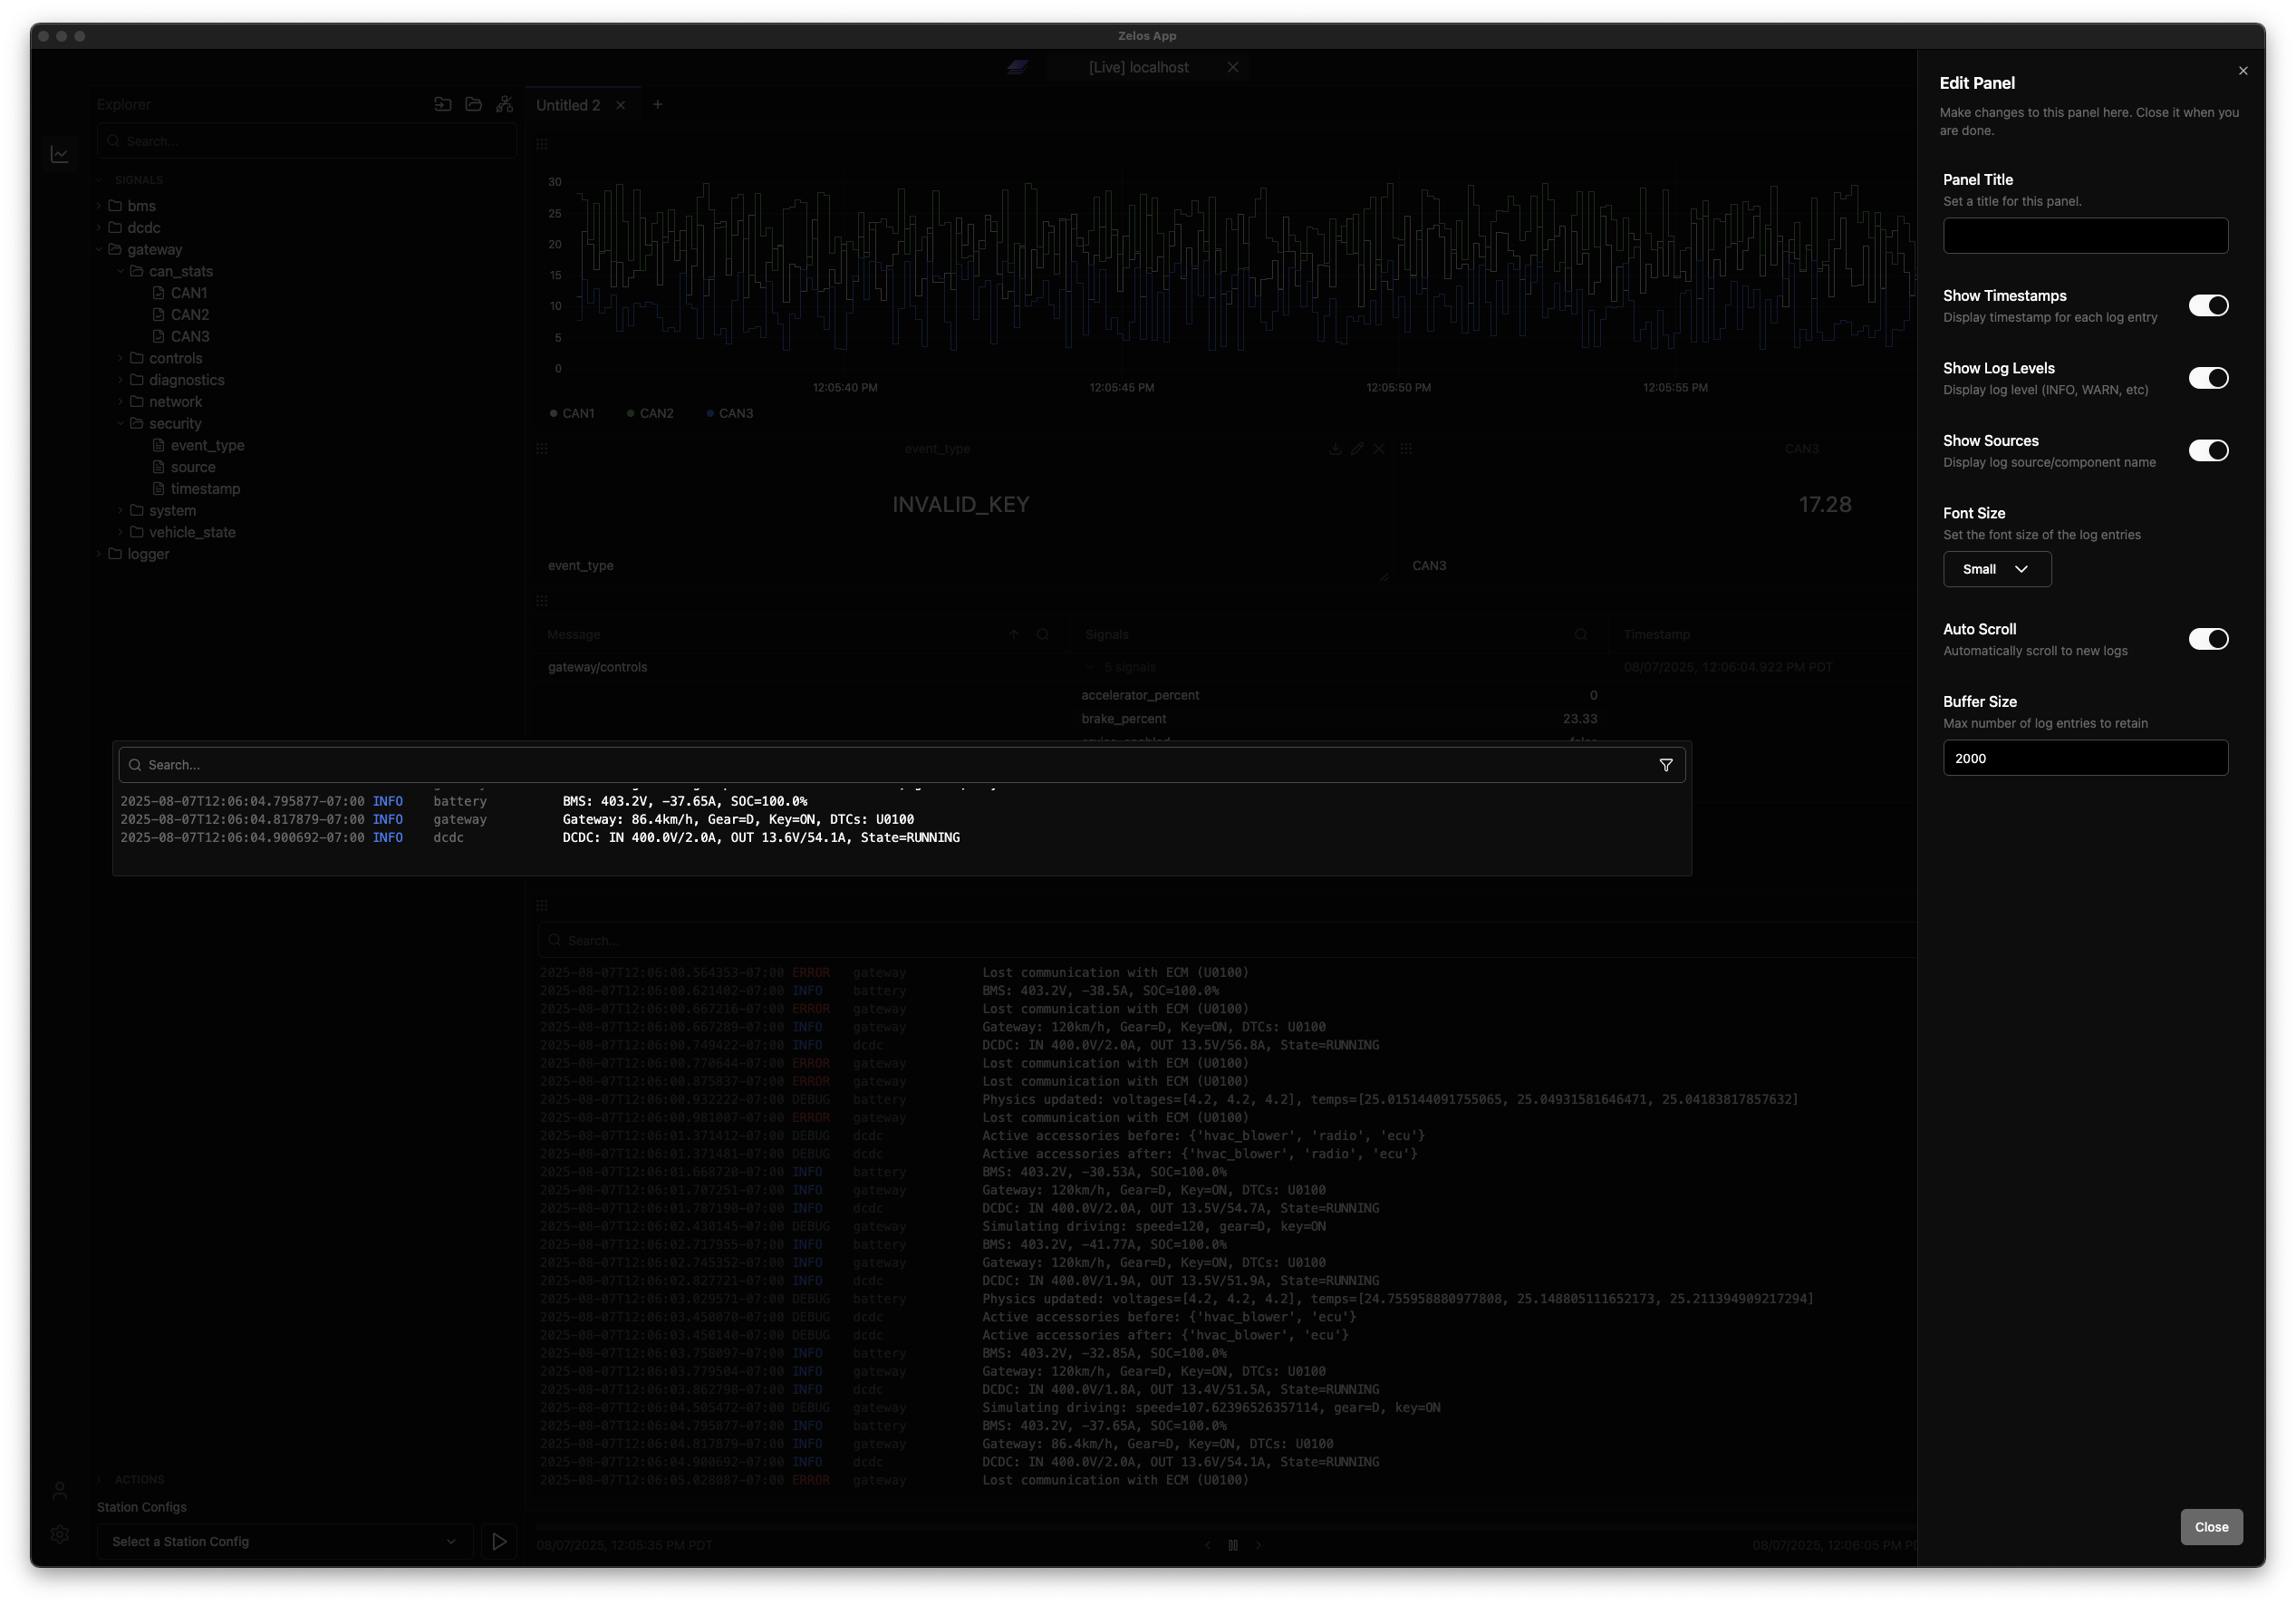The height and width of the screenshot is (1605, 2296).
Task: Click the download icon on event_type panel
Action: pyautogui.click(x=1335, y=449)
